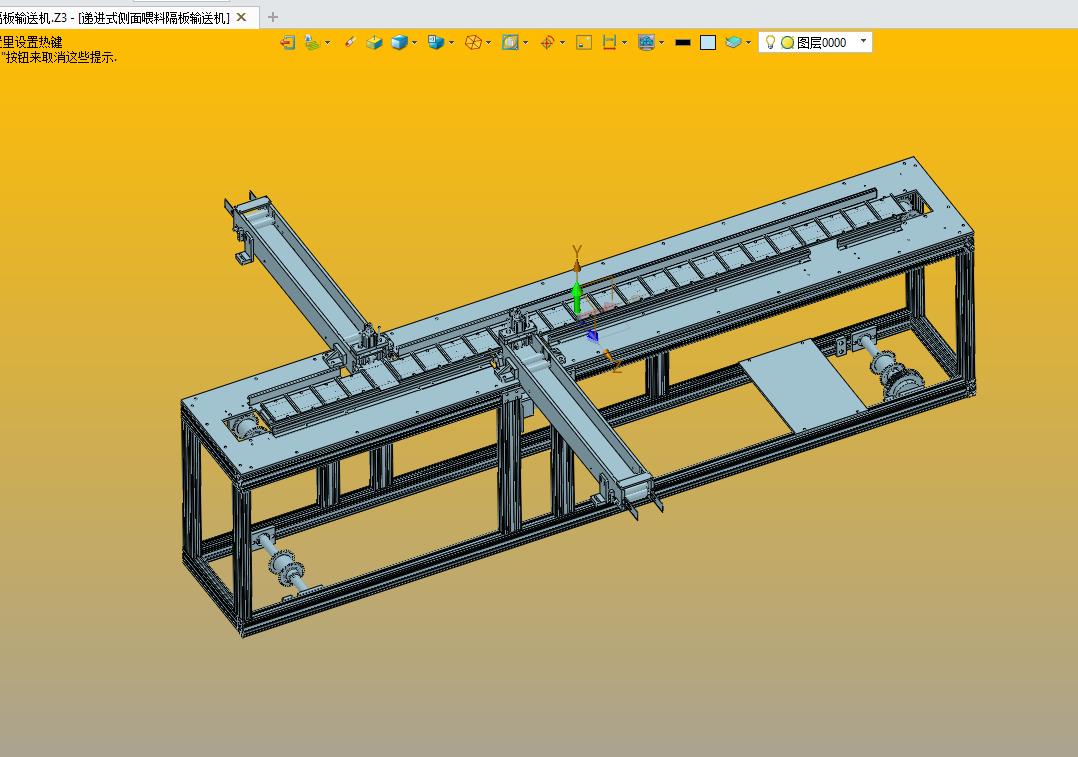Click the black color swatch
The image size is (1078, 757).
click(x=683, y=42)
